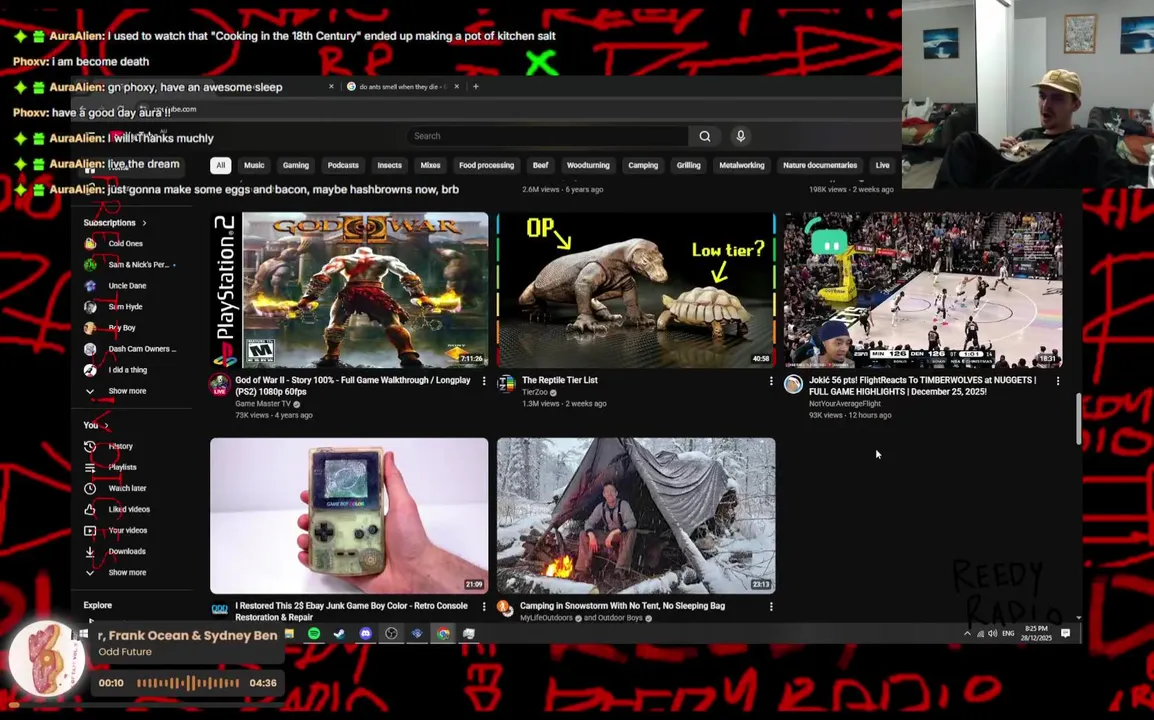Open the God of War II video thumbnail
The height and width of the screenshot is (720, 1154).
coord(349,290)
